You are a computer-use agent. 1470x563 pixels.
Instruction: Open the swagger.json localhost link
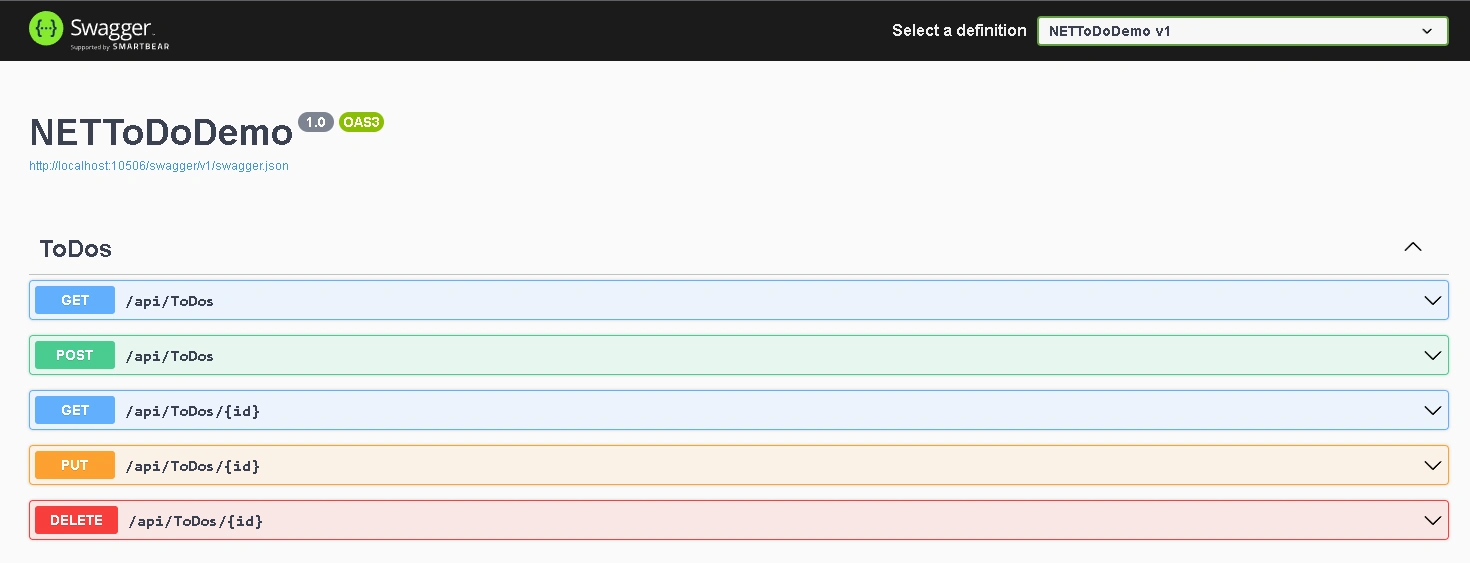[x=159, y=166]
